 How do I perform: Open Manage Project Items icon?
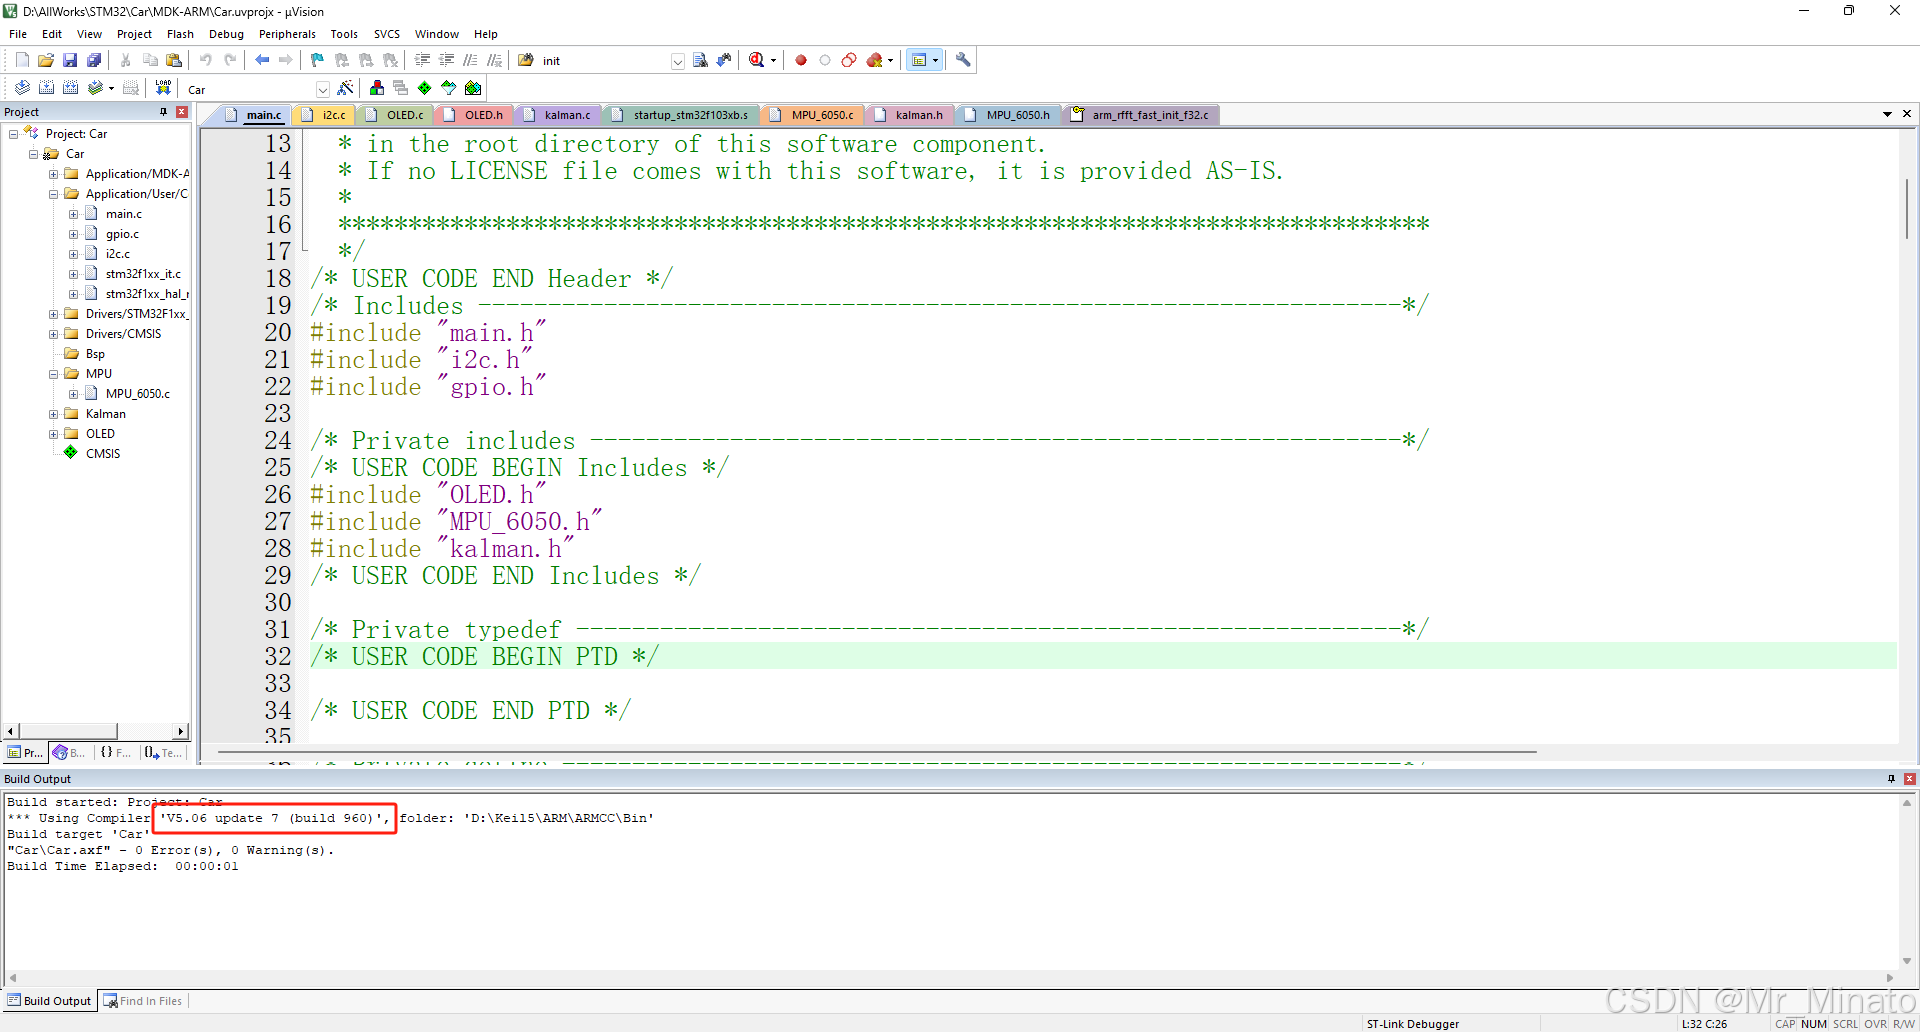tap(377, 88)
